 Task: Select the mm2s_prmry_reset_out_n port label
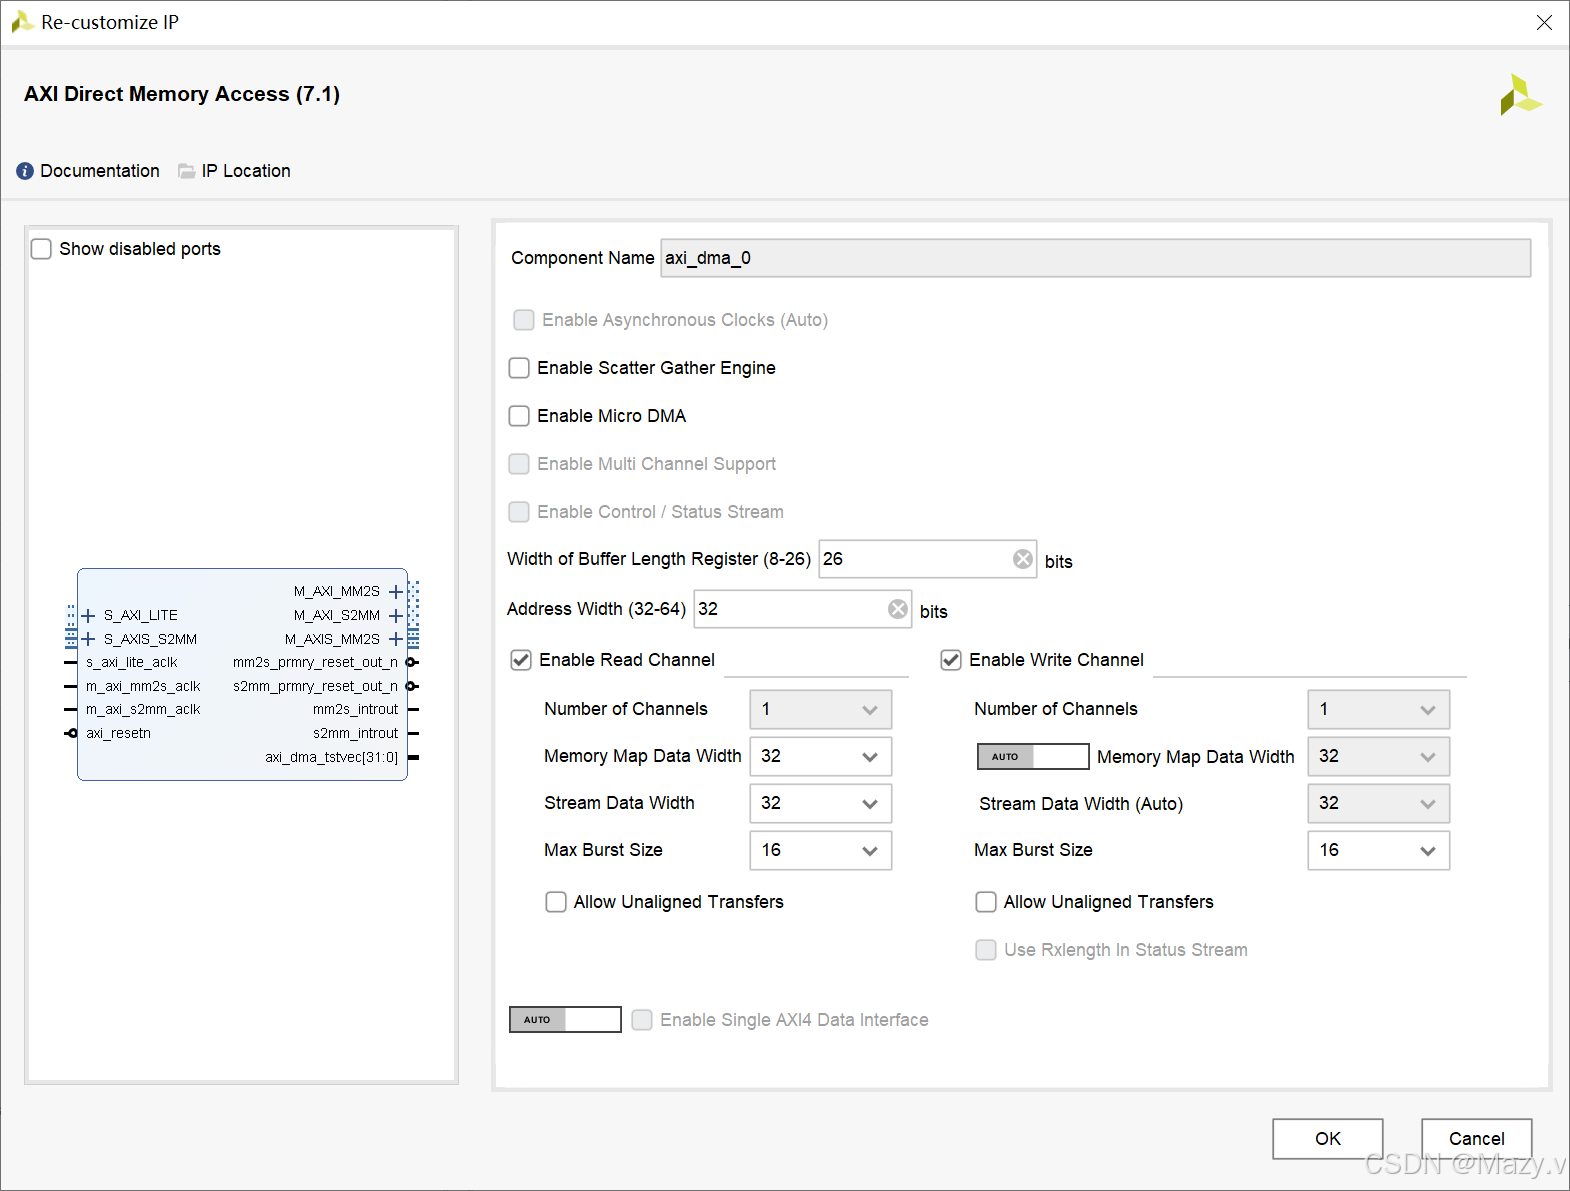coord(315,662)
